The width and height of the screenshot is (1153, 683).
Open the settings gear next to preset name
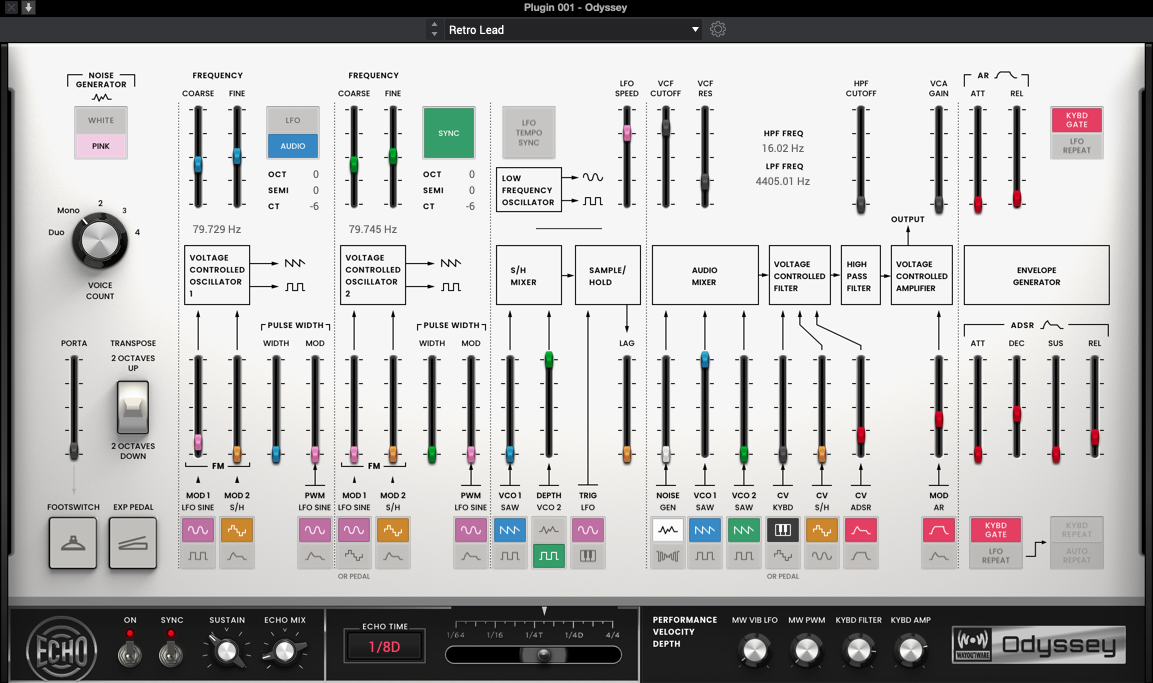(718, 29)
